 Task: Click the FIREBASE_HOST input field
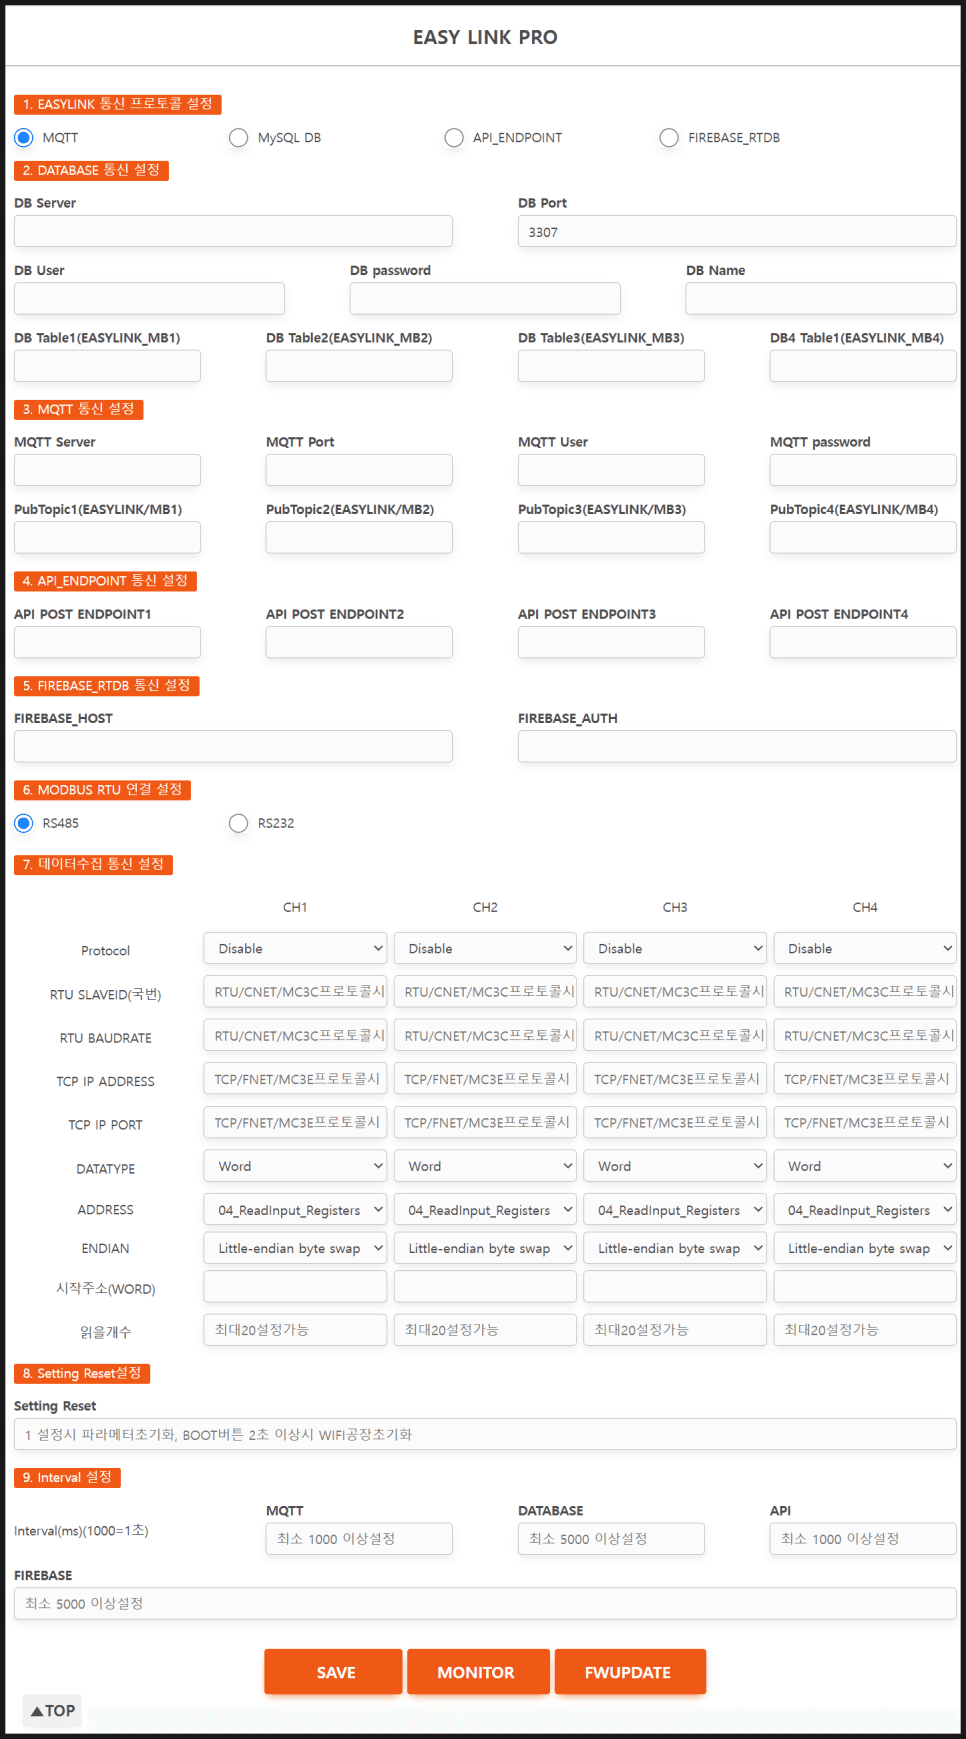[233, 746]
